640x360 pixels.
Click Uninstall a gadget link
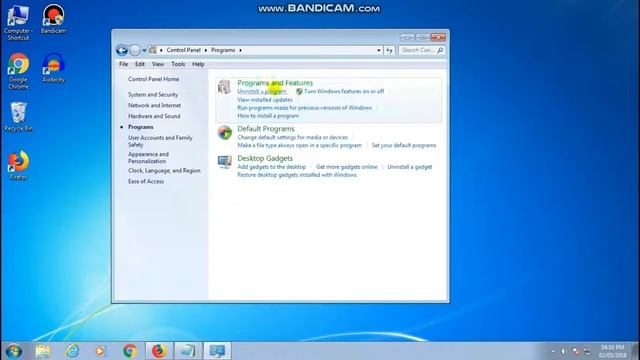click(x=409, y=167)
